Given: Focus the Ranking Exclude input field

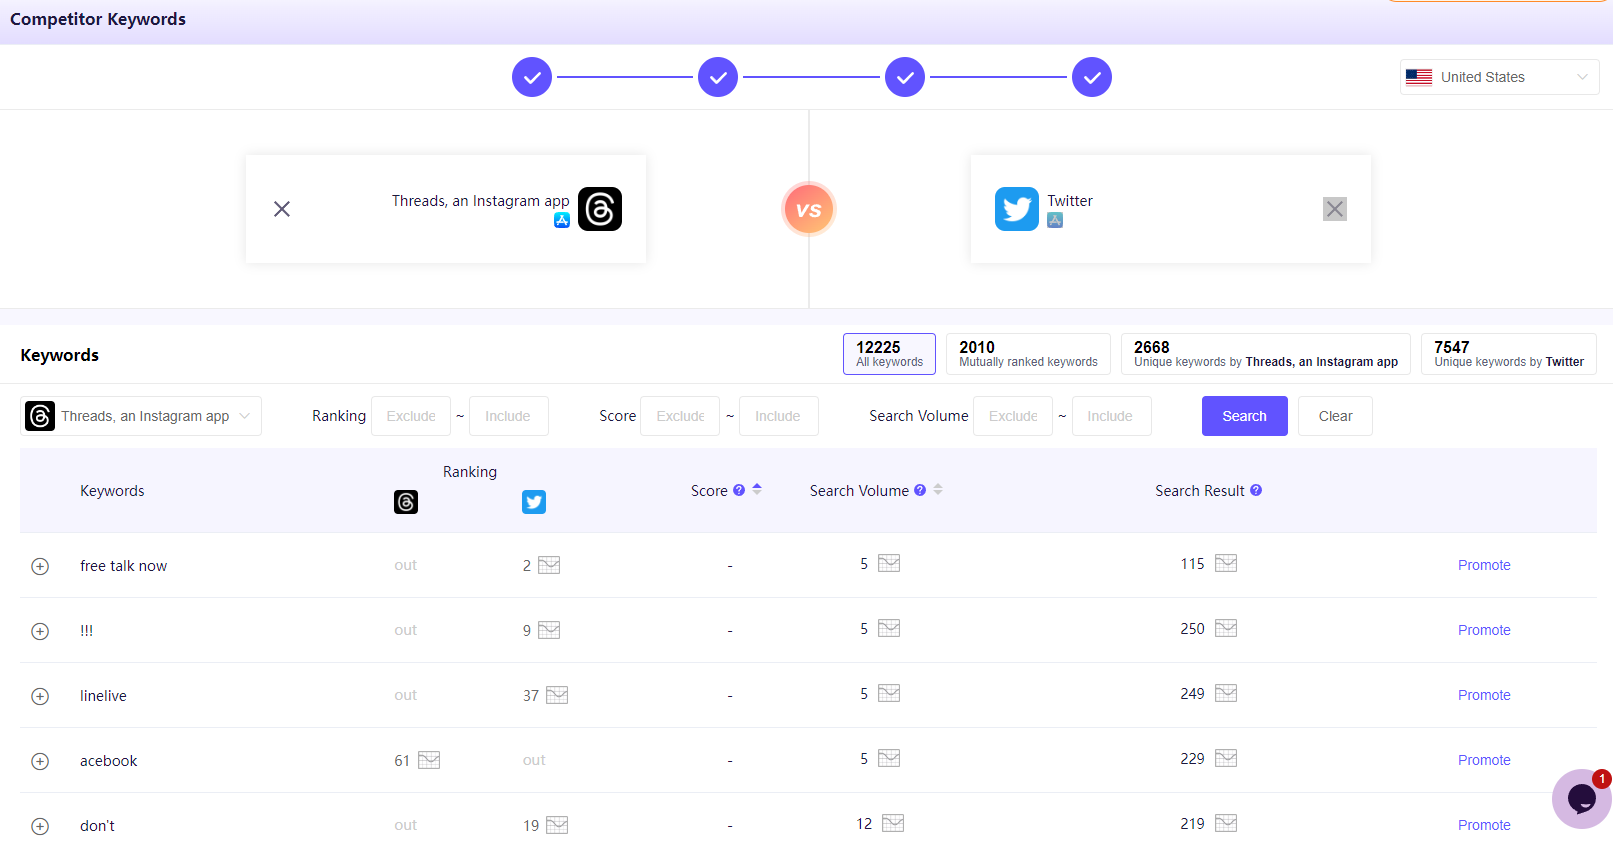Looking at the screenshot, I should coord(411,416).
